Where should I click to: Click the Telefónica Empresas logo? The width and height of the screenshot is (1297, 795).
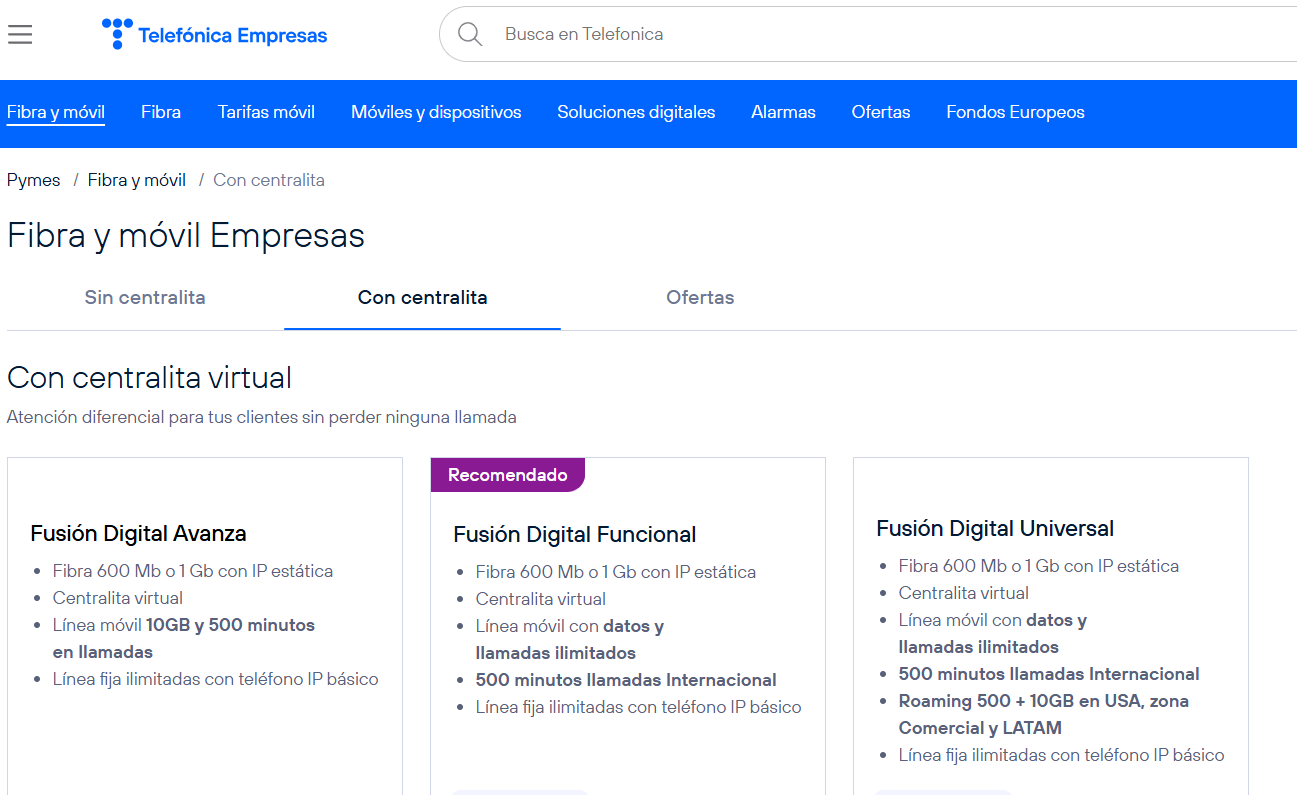click(215, 35)
